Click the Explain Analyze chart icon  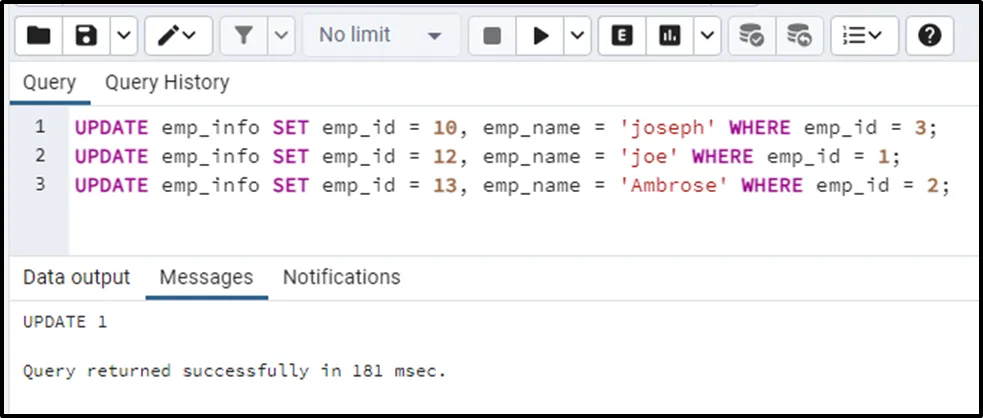coord(669,36)
